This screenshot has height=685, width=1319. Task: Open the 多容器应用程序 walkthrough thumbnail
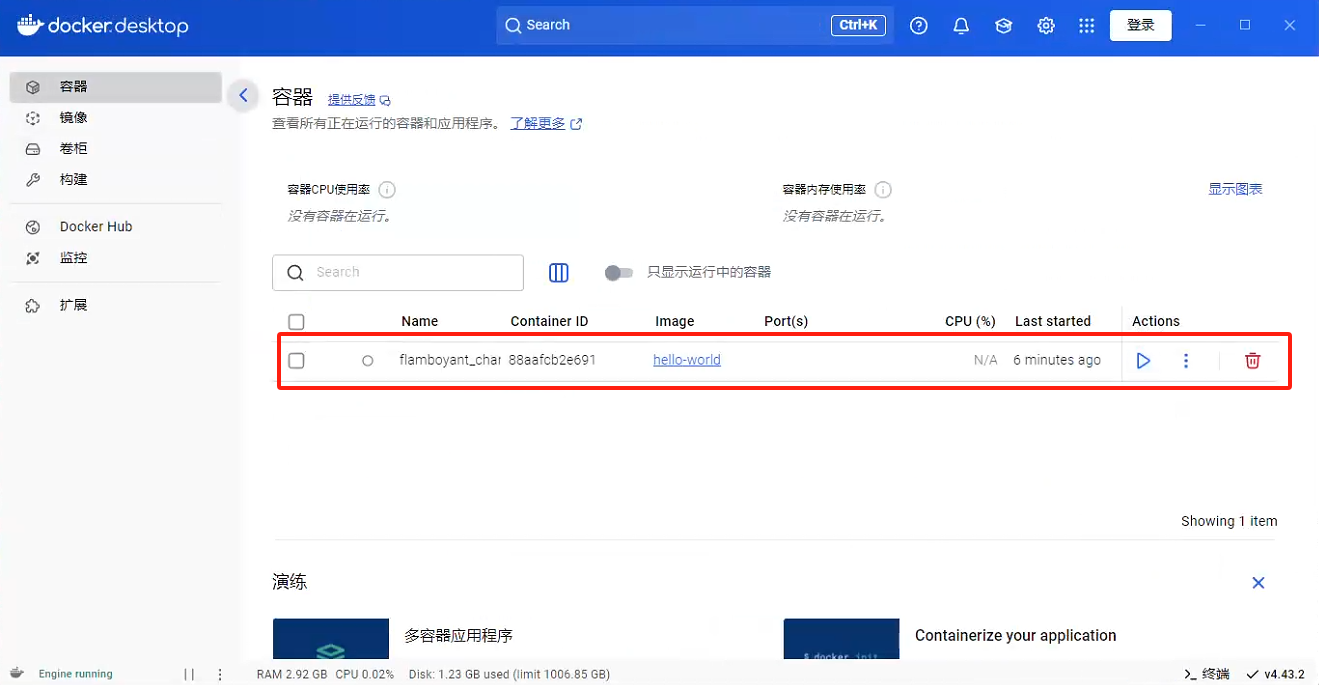point(331,638)
